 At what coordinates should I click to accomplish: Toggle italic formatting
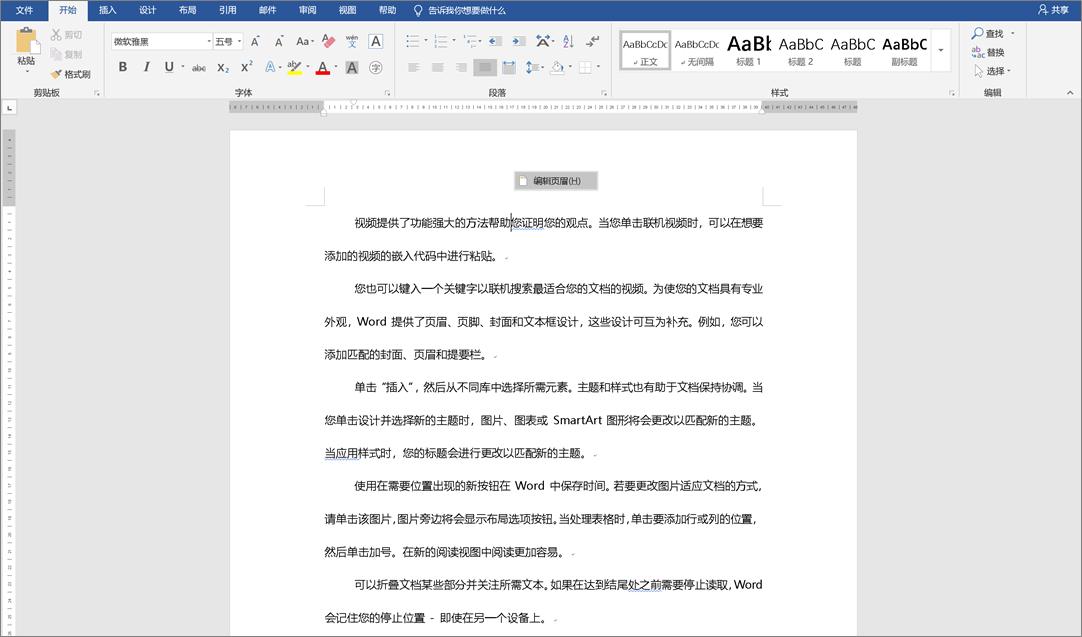[x=146, y=67]
